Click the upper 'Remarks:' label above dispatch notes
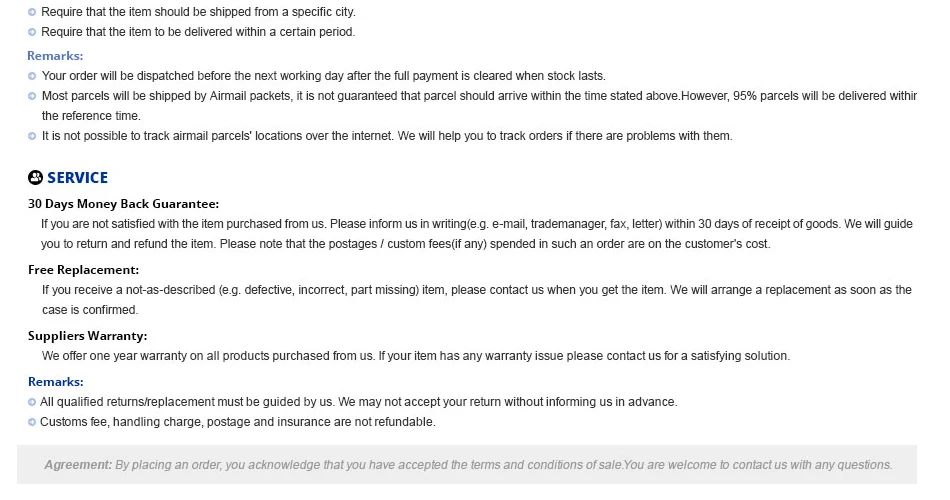 tap(55, 56)
